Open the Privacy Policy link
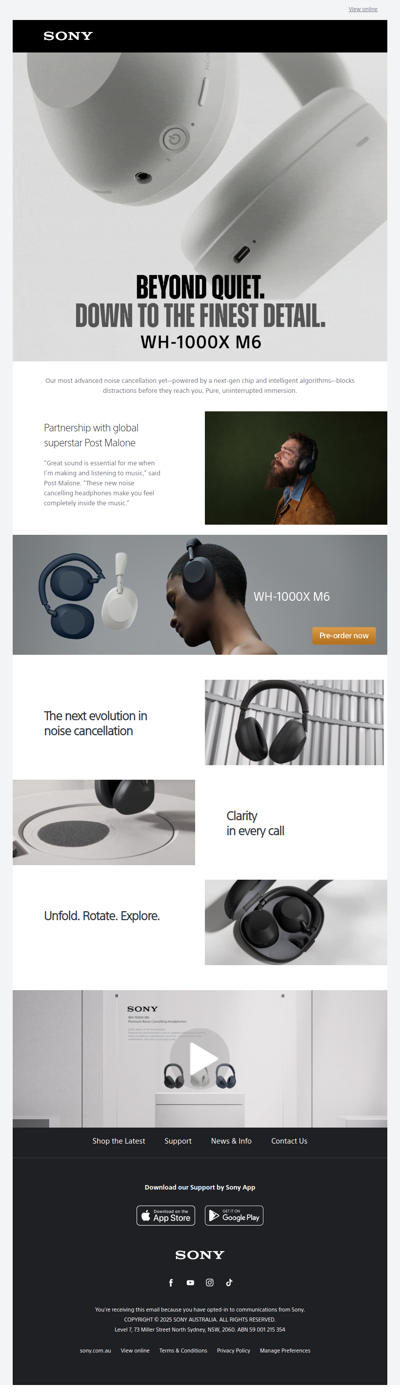Viewport: 400px width, 1396px height. [x=234, y=1350]
